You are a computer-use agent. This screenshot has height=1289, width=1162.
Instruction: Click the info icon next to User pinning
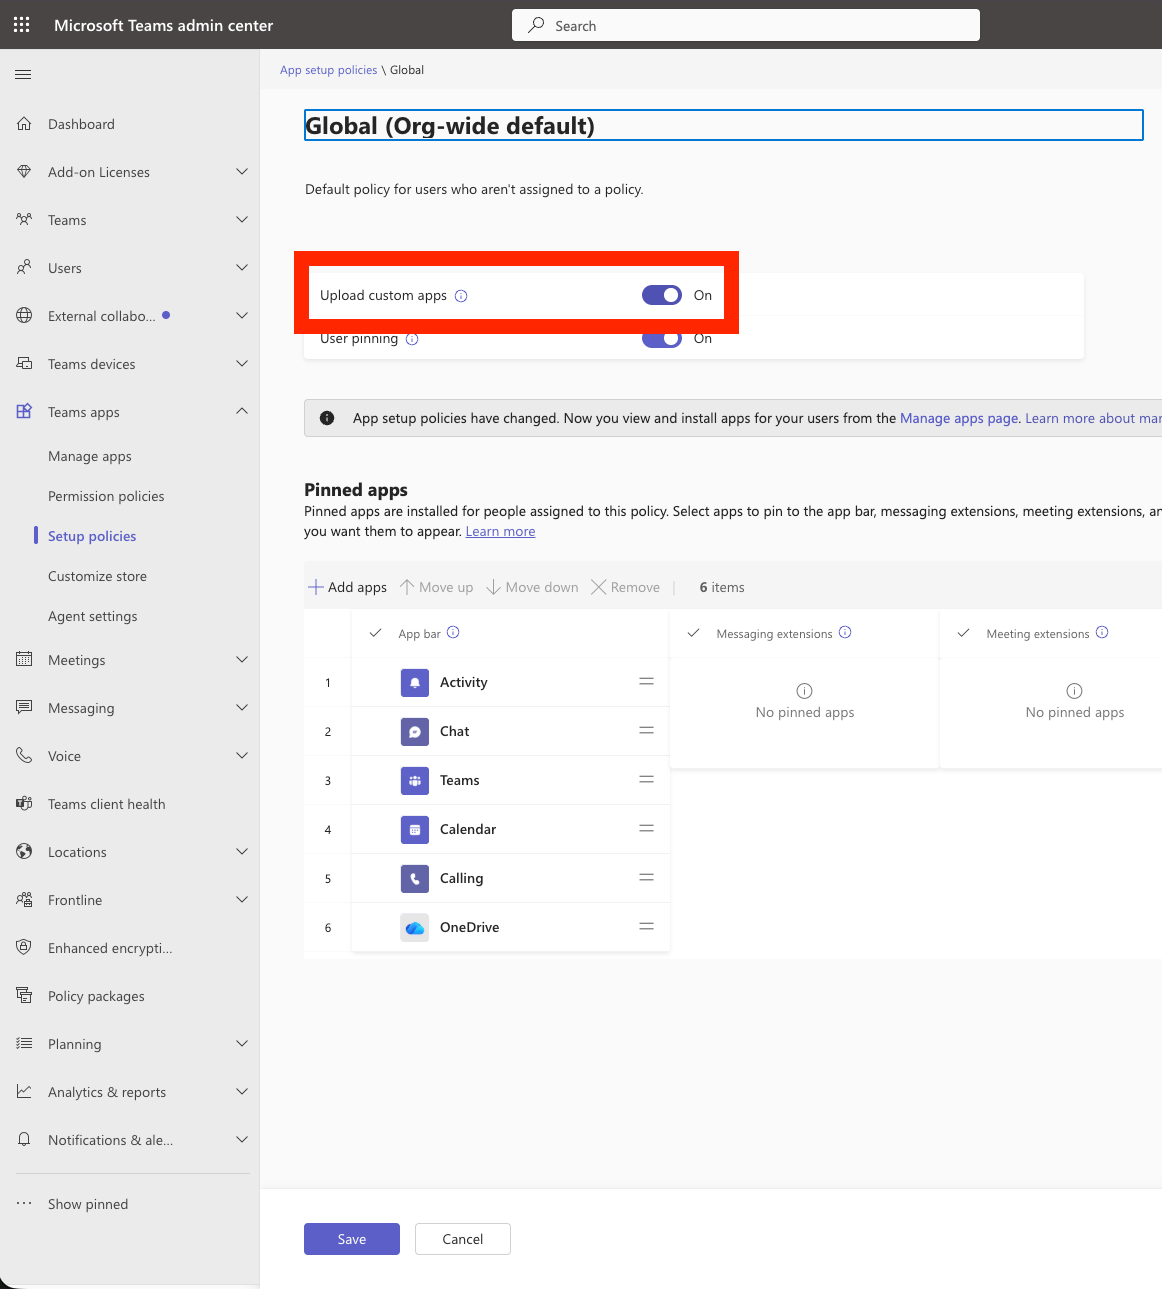(x=412, y=339)
